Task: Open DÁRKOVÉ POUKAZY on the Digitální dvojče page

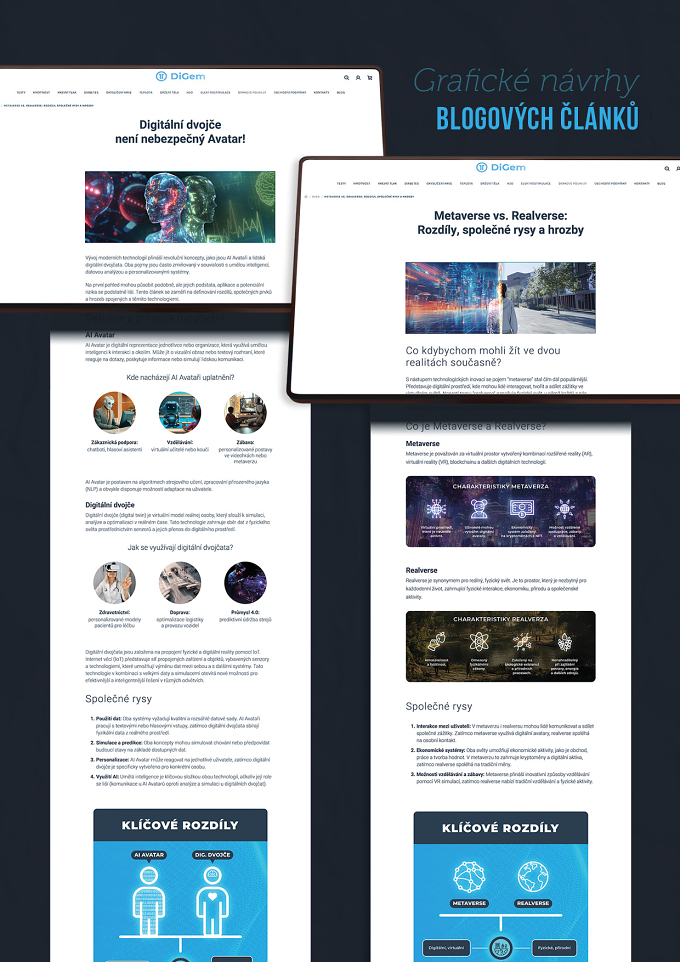Action: 252,93
